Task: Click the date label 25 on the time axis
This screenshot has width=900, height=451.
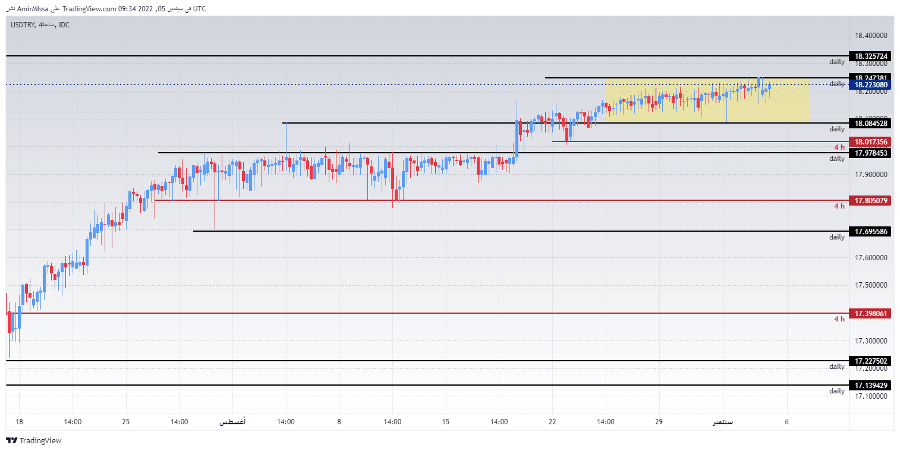Action: [x=126, y=422]
